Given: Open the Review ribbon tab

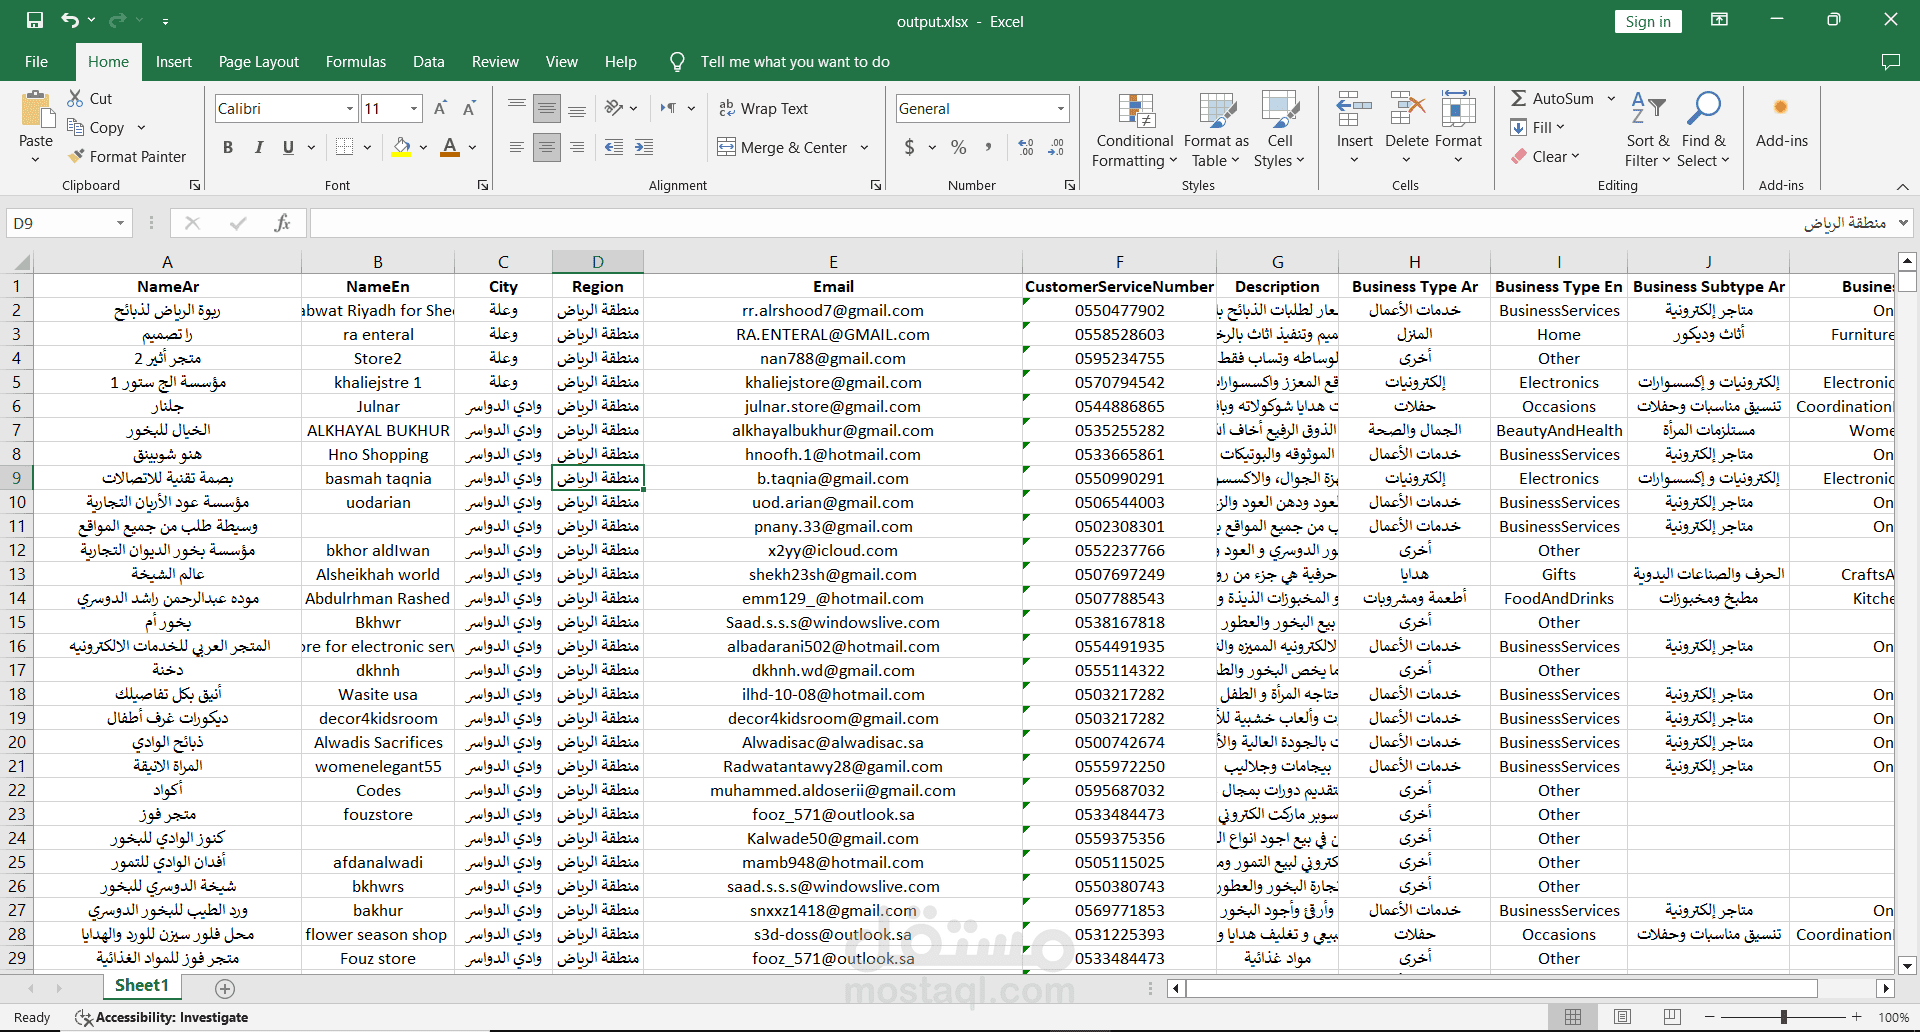Looking at the screenshot, I should pos(494,61).
